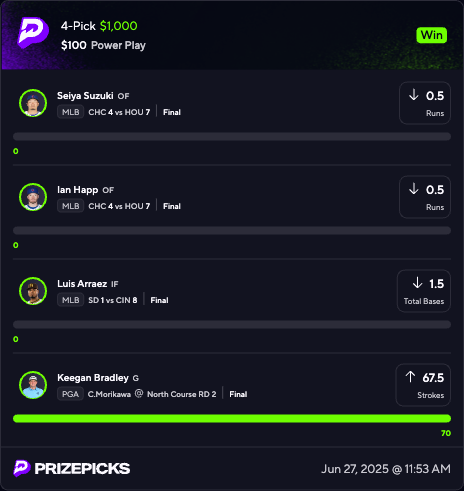This screenshot has height=491, width=464.
Task: Click Keegan Bradley's full green progress bar
Action: 232,418
